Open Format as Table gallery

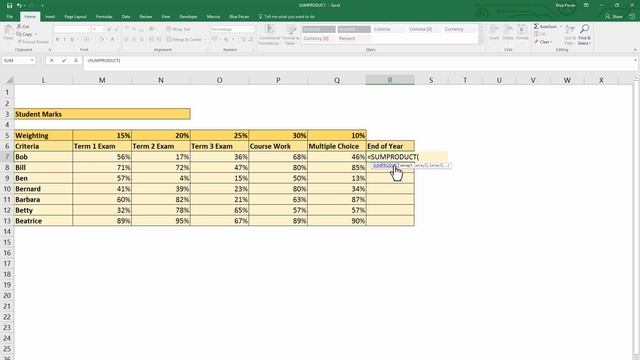tap(291, 34)
